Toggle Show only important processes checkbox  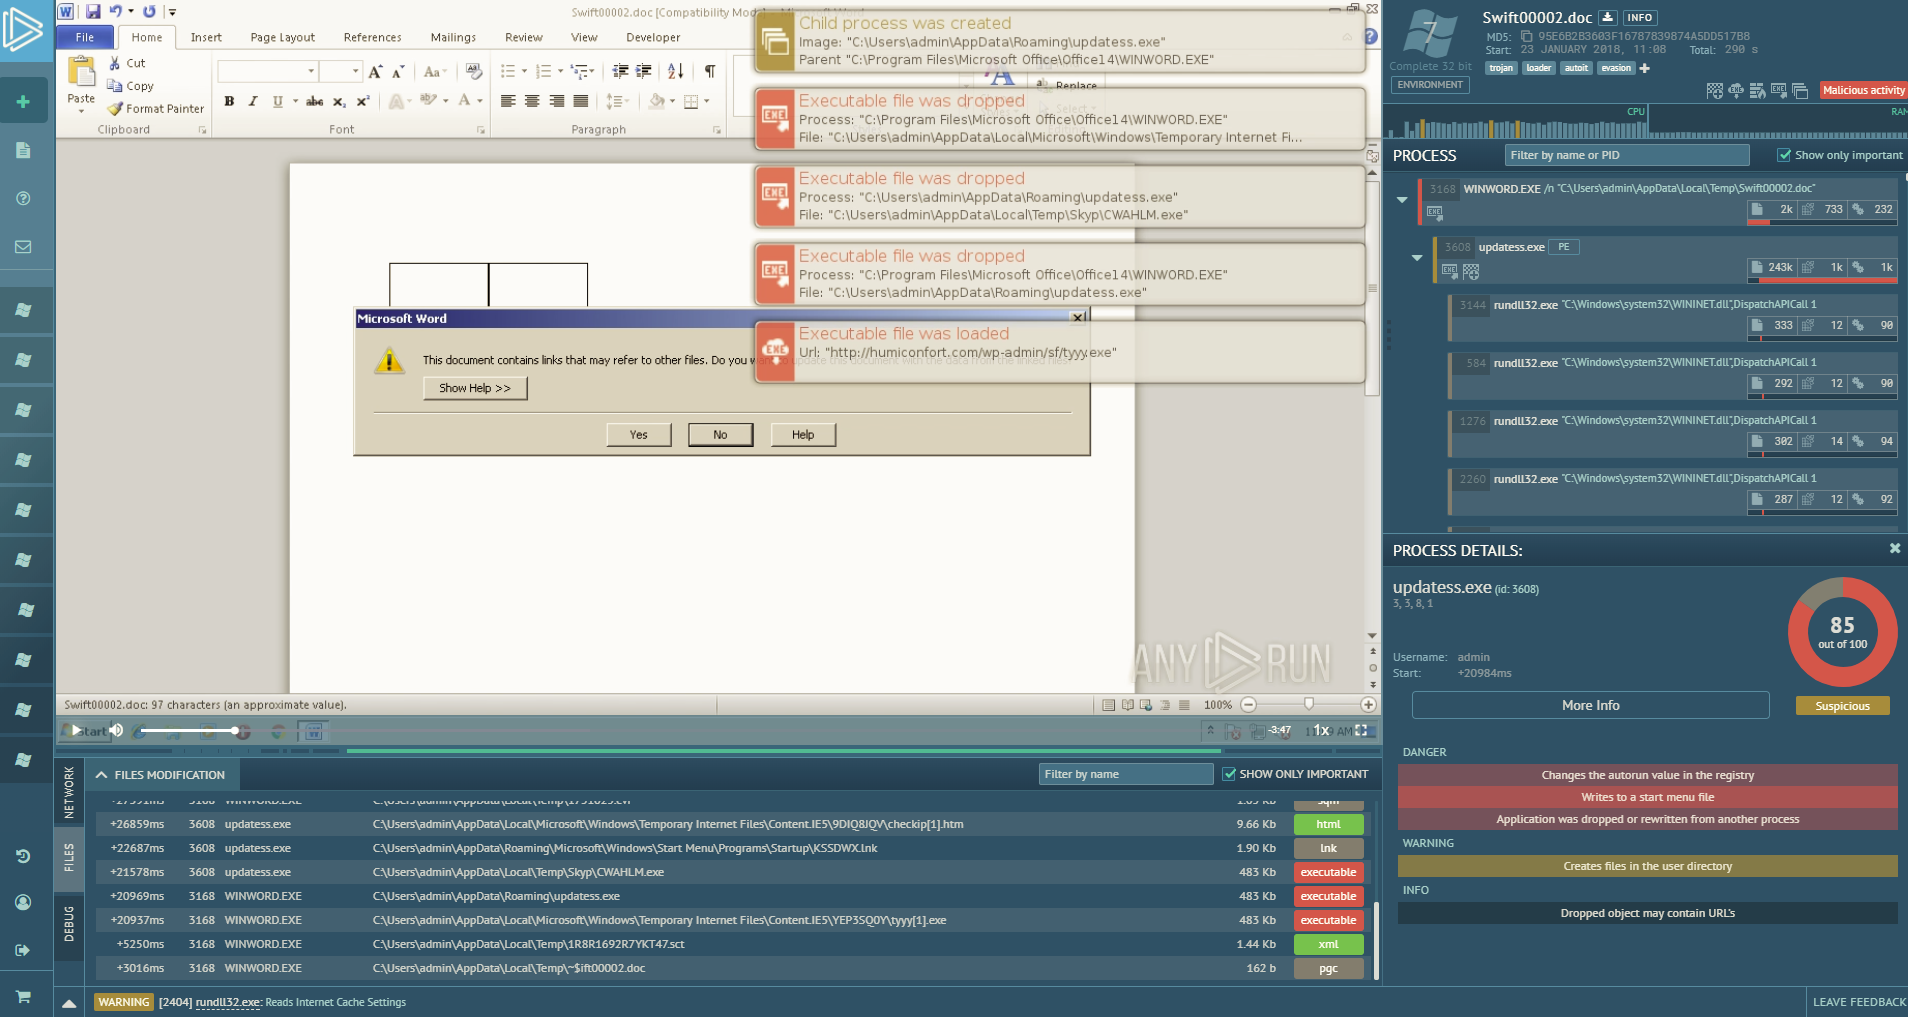[x=1783, y=155]
